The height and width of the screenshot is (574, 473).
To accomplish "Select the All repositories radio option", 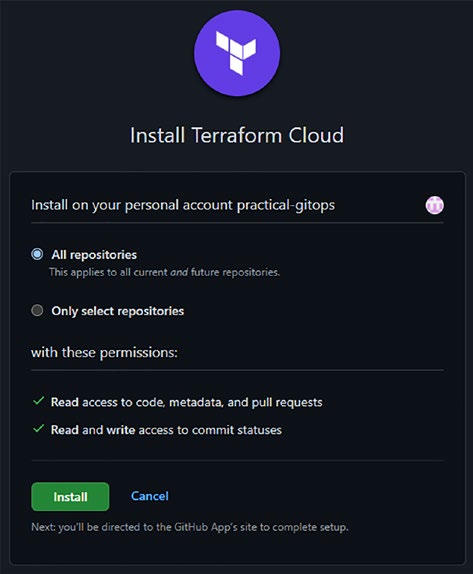I will pos(37,254).
